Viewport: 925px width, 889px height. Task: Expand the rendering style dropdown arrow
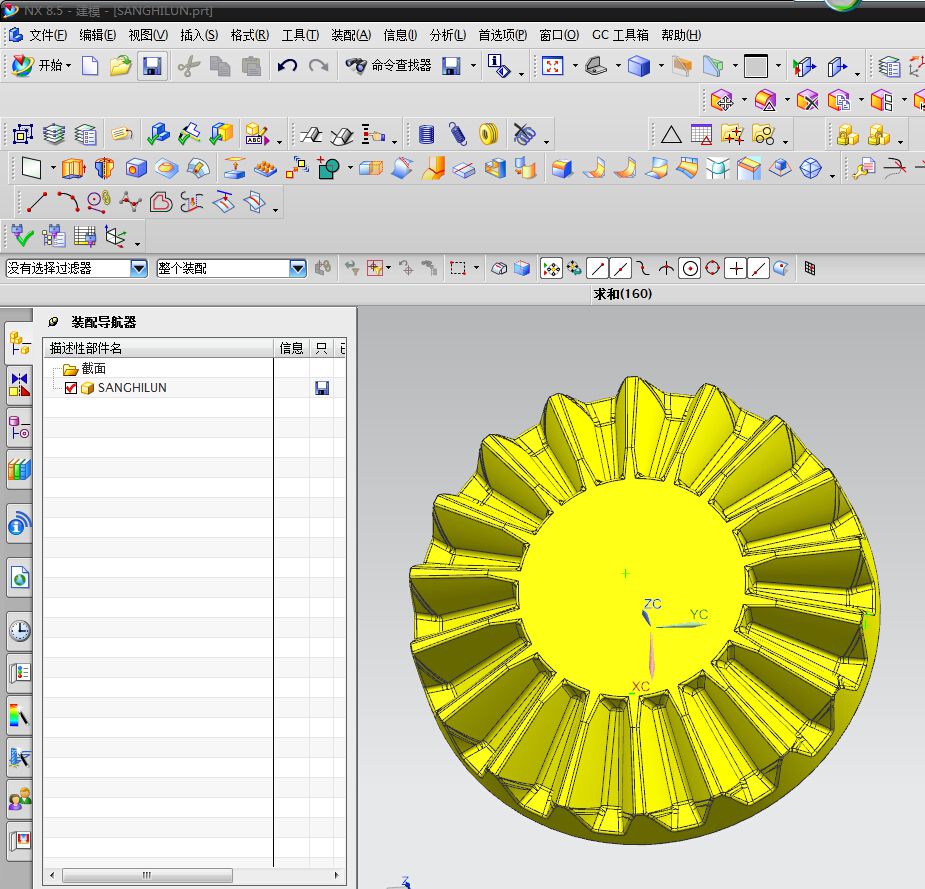pyautogui.click(x=661, y=67)
